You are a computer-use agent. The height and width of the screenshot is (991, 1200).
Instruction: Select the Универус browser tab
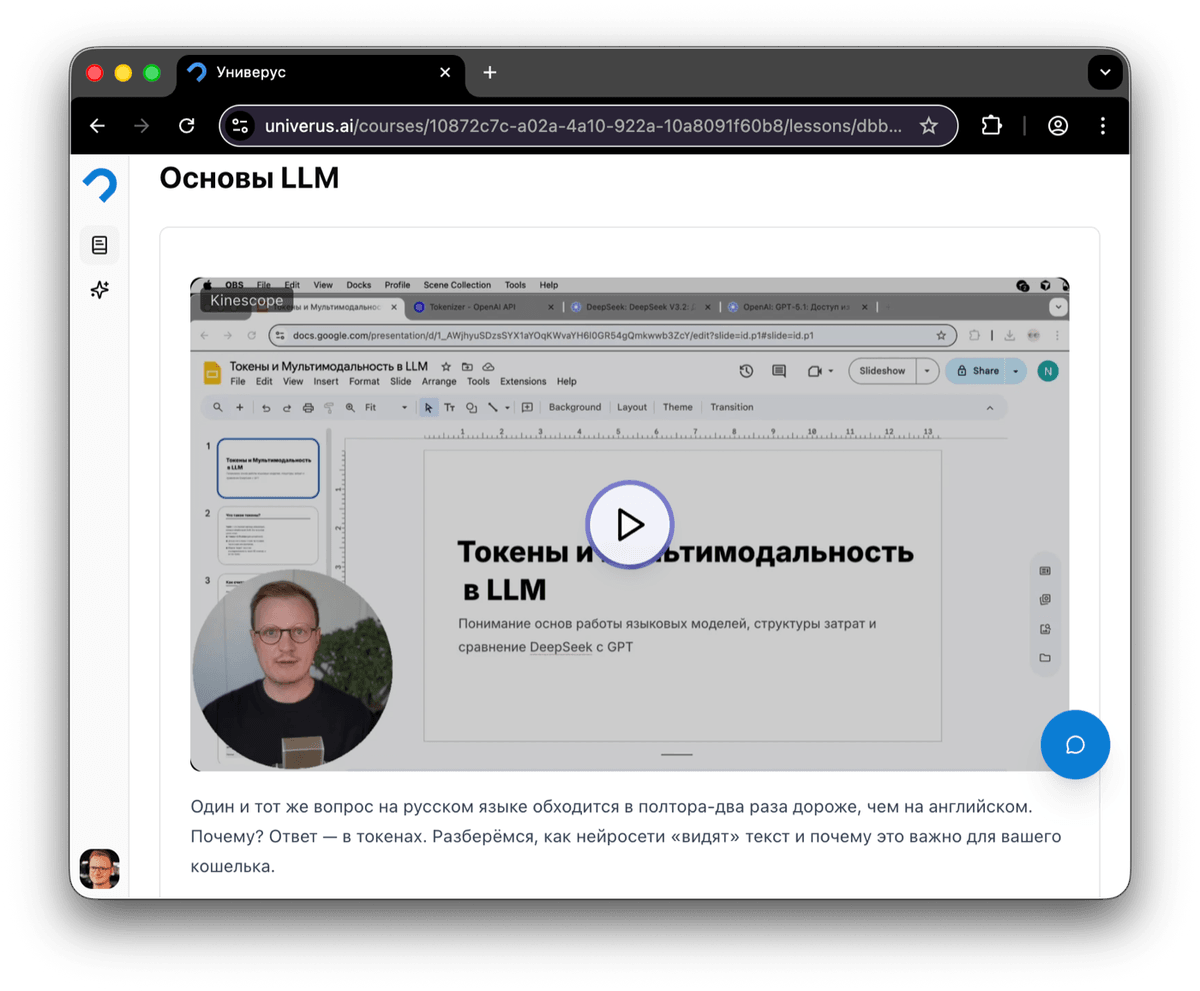[x=300, y=73]
